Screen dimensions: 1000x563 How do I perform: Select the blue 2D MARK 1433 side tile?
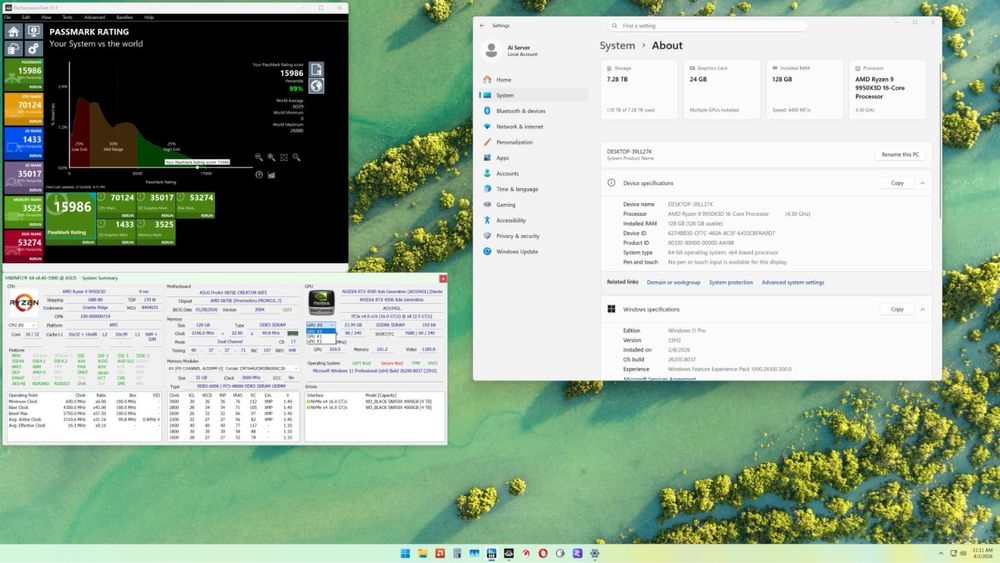coord(24,143)
